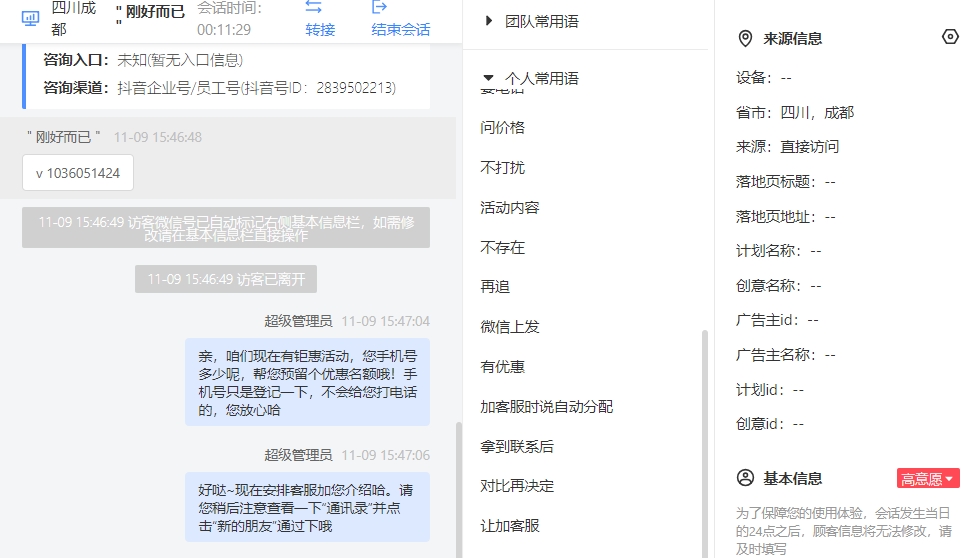Select the 活动内容 quick phrase
Screen dimensions: 979x558
pos(509,207)
